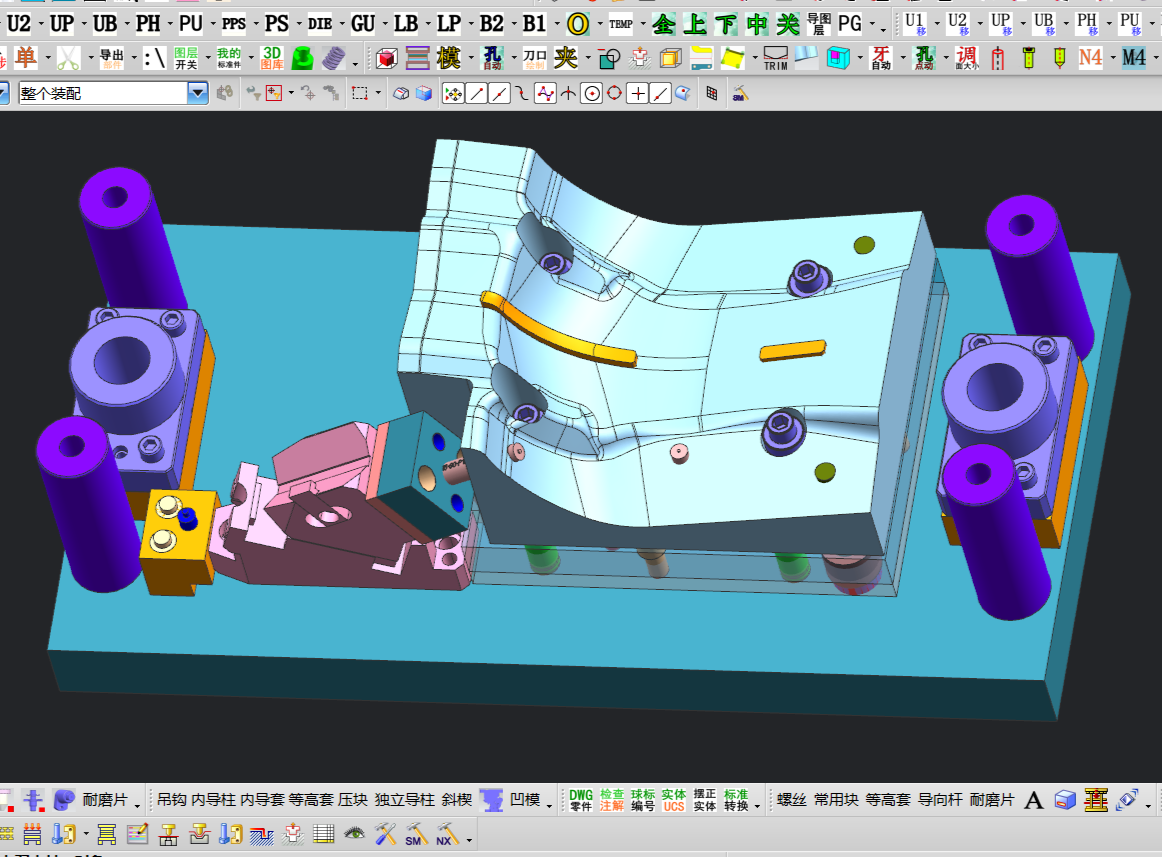This screenshot has height=857, width=1162.
Task: Click the gold 模 die icon
Action: [x=448, y=57]
